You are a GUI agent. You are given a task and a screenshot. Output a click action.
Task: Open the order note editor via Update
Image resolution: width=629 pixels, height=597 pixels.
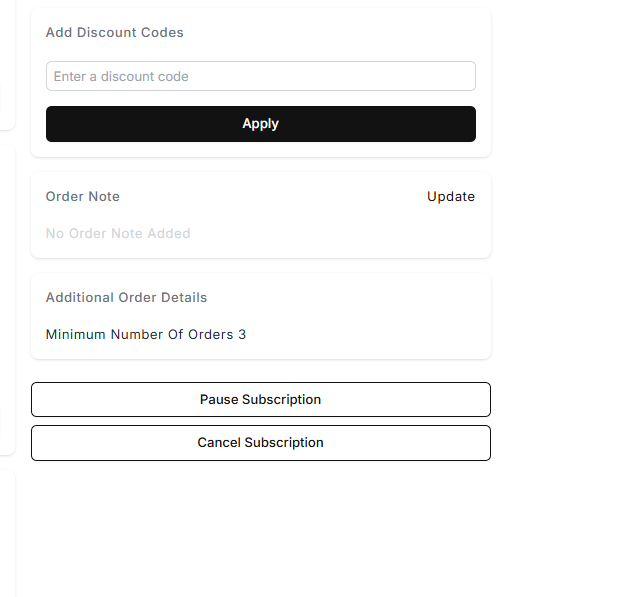click(451, 196)
